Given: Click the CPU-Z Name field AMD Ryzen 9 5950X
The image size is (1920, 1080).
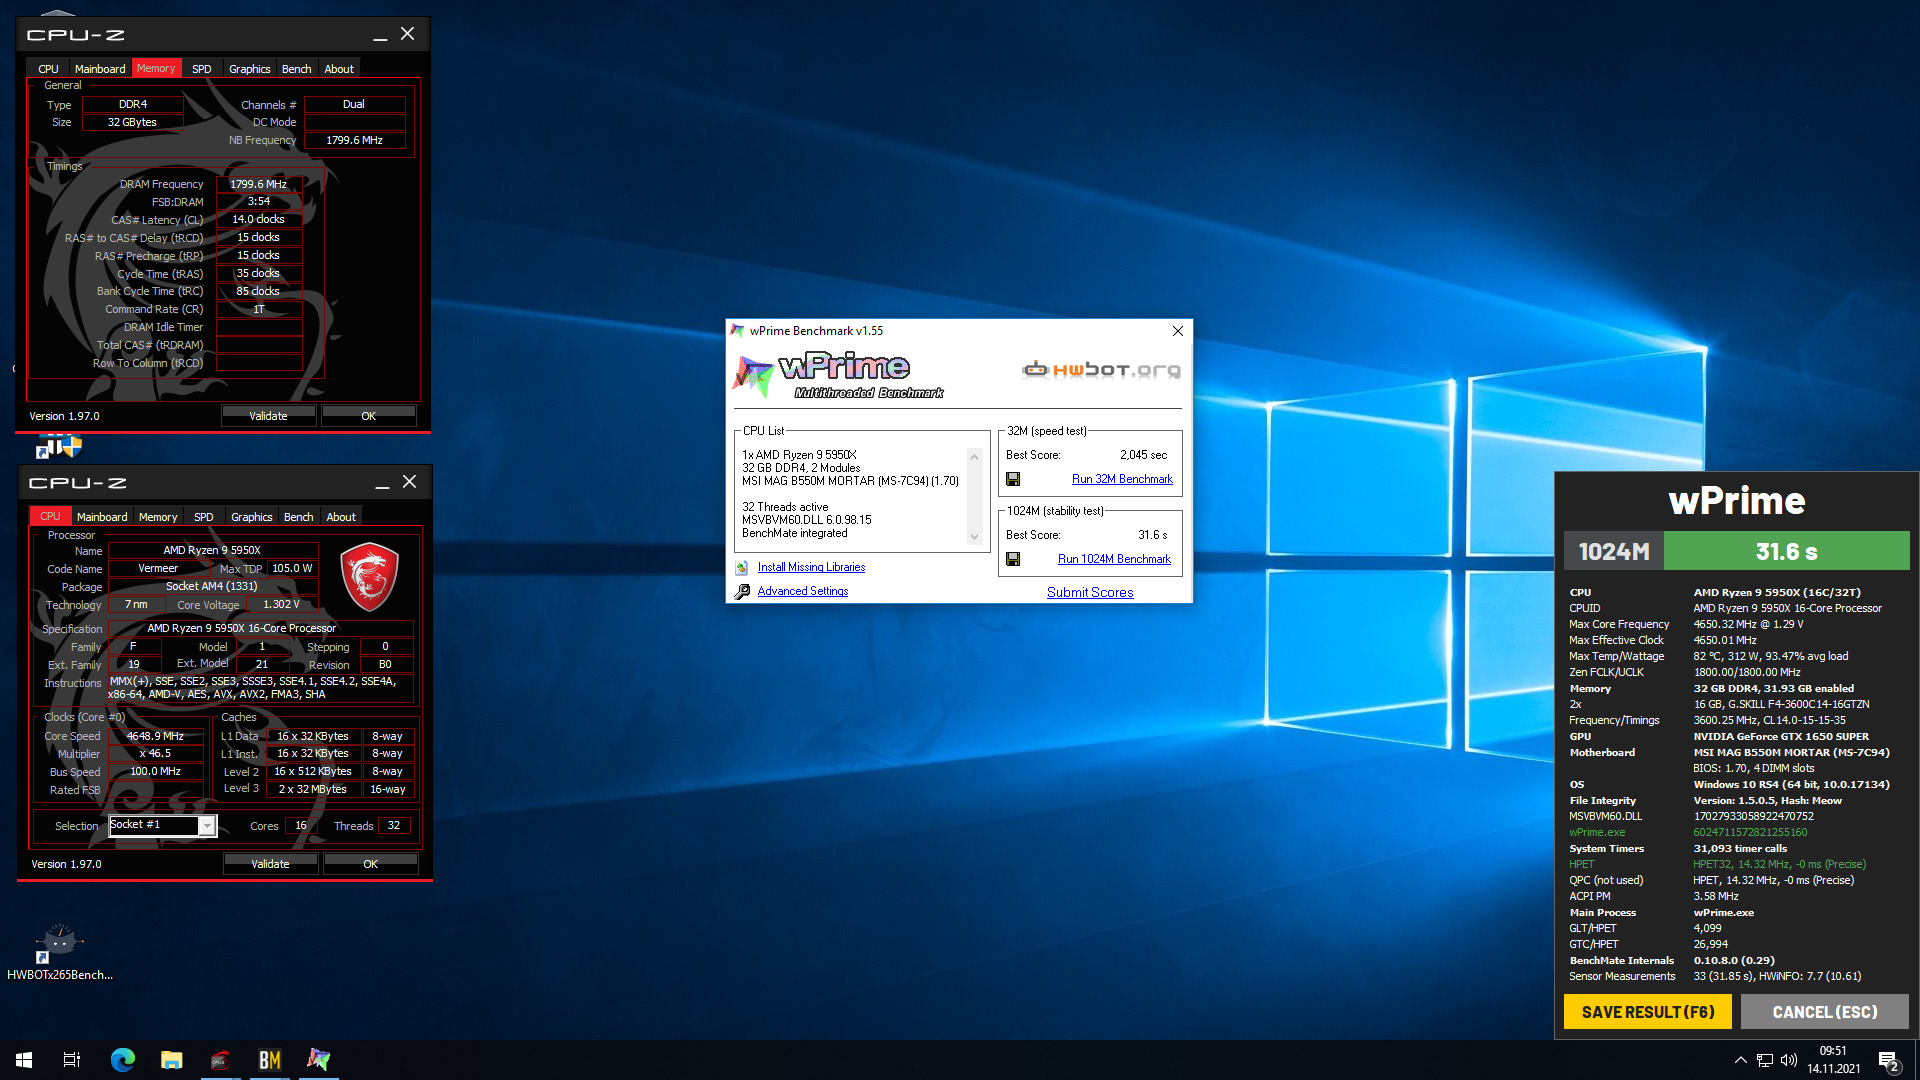Looking at the screenshot, I should click(212, 551).
